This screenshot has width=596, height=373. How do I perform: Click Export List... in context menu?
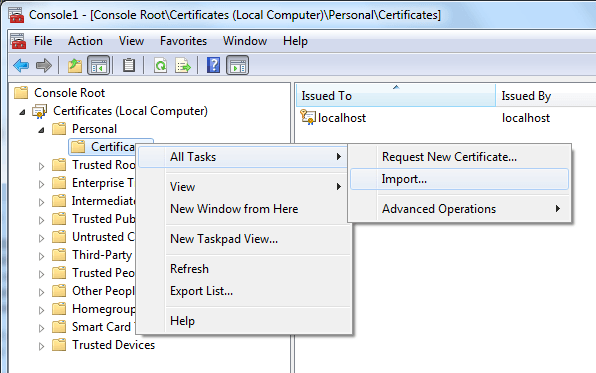[x=243, y=291]
